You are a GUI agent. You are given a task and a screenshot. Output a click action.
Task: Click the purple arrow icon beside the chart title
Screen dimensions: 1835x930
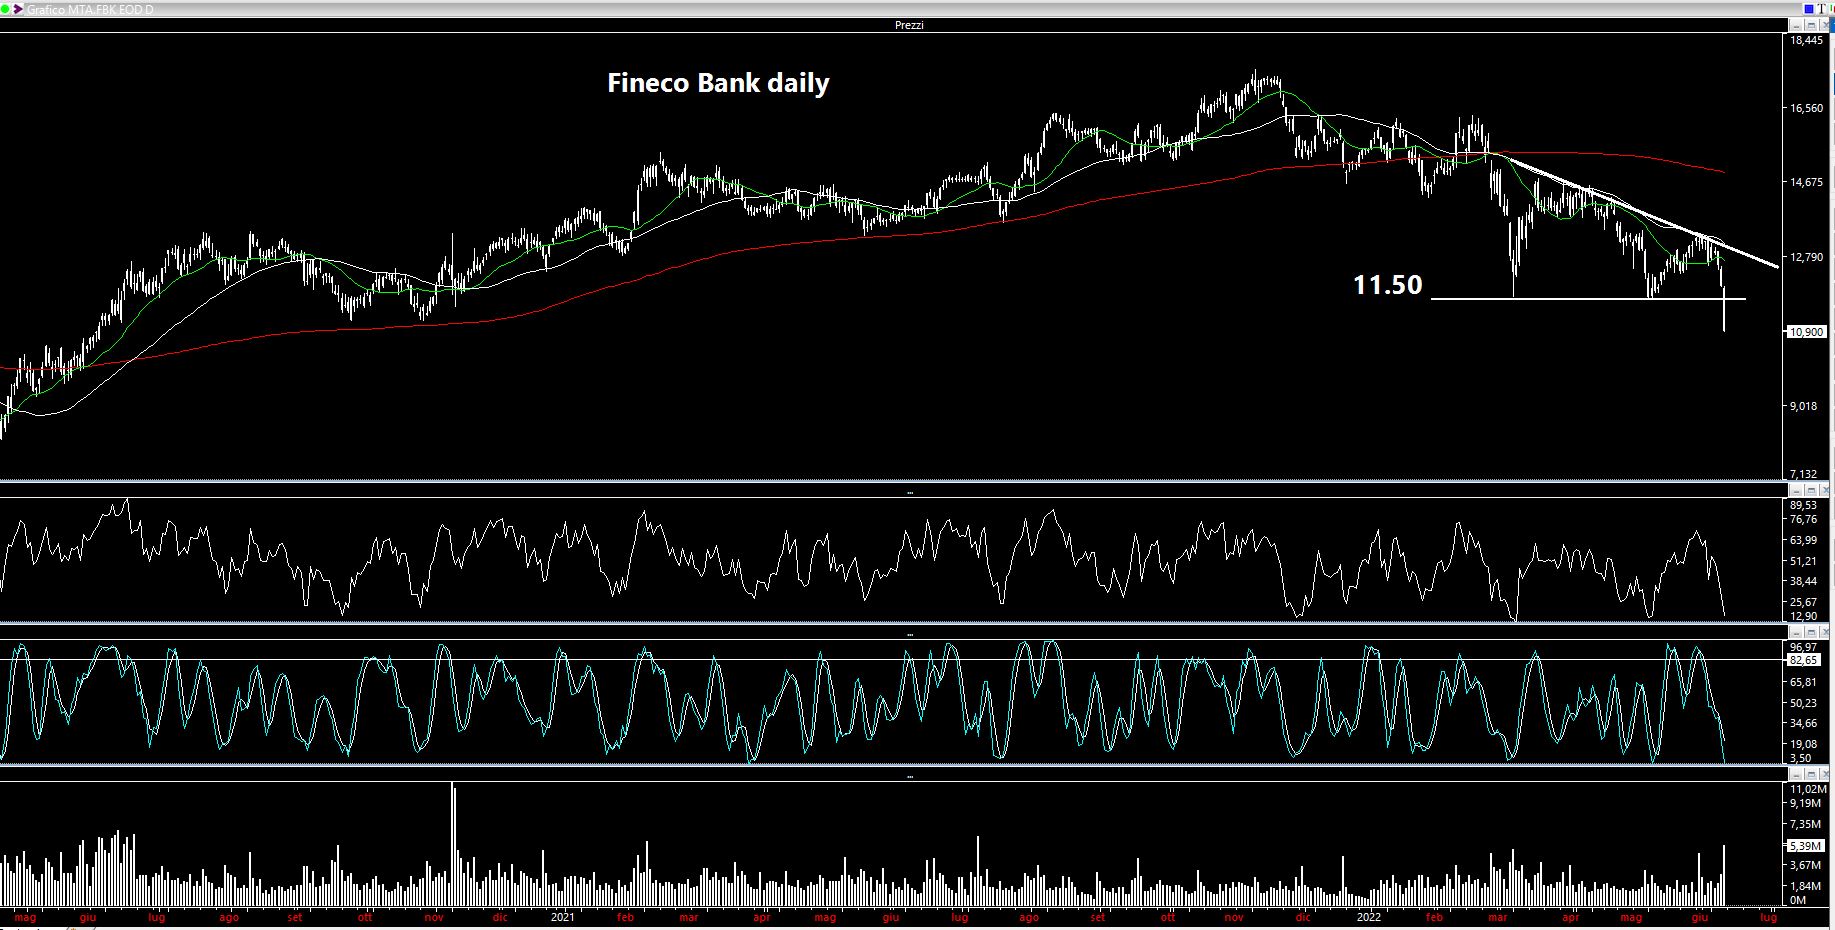point(17,9)
